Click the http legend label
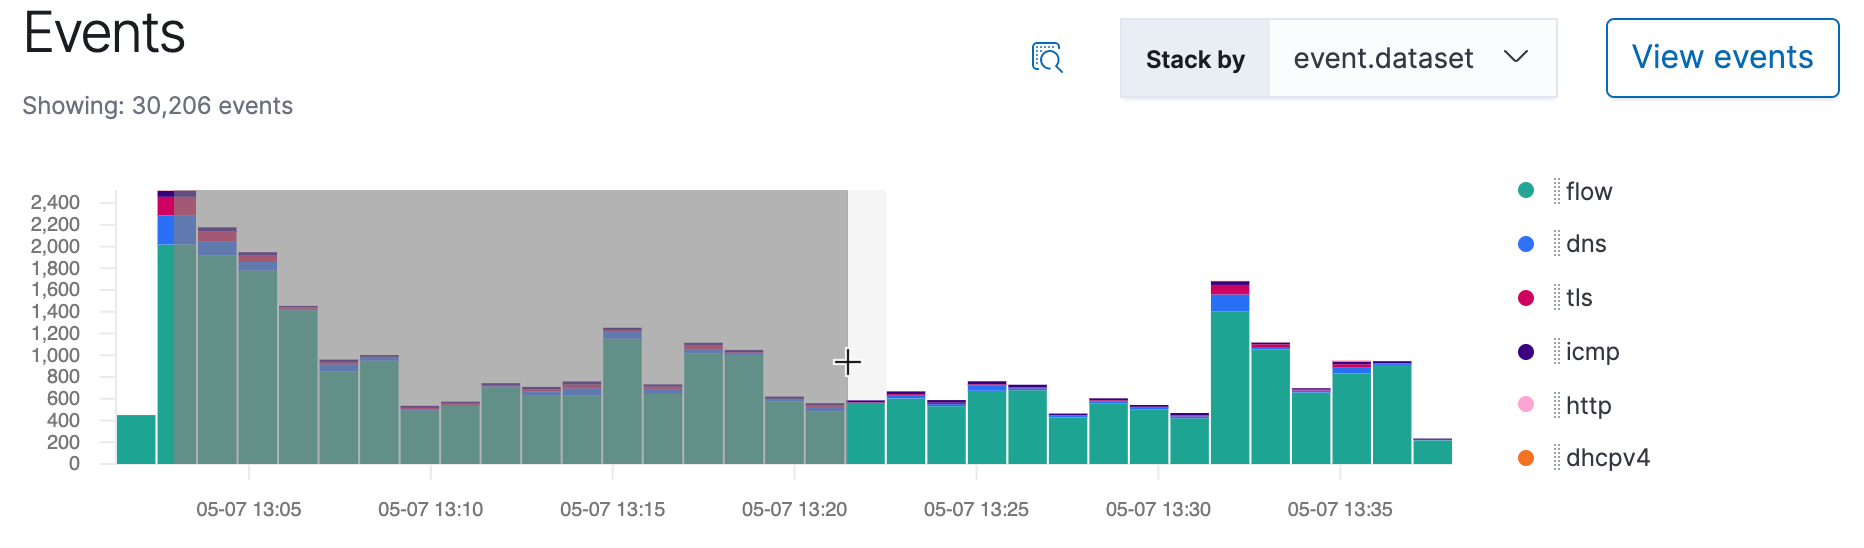Image resolution: width=1864 pixels, height=548 pixels. click(1588, 405)
